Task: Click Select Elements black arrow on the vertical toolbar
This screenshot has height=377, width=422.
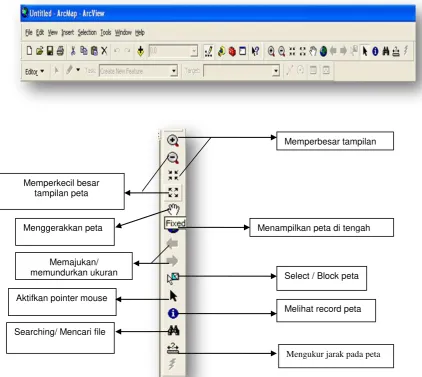Action: pyautogui.click(x=173, y=296)
